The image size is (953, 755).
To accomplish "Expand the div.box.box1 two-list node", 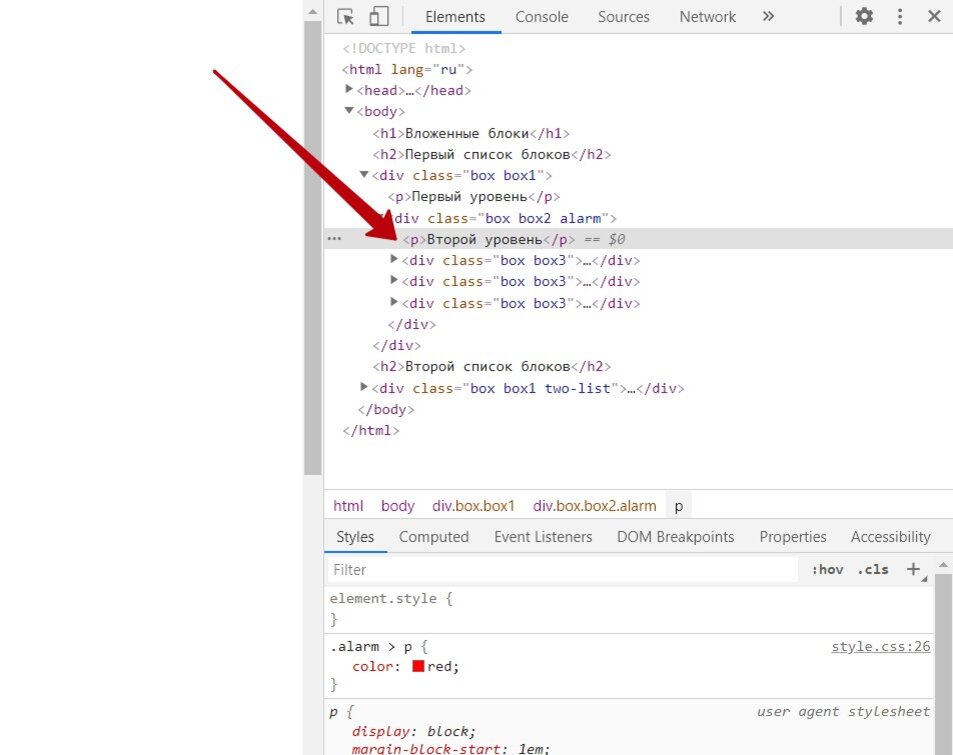I will 363,386.
